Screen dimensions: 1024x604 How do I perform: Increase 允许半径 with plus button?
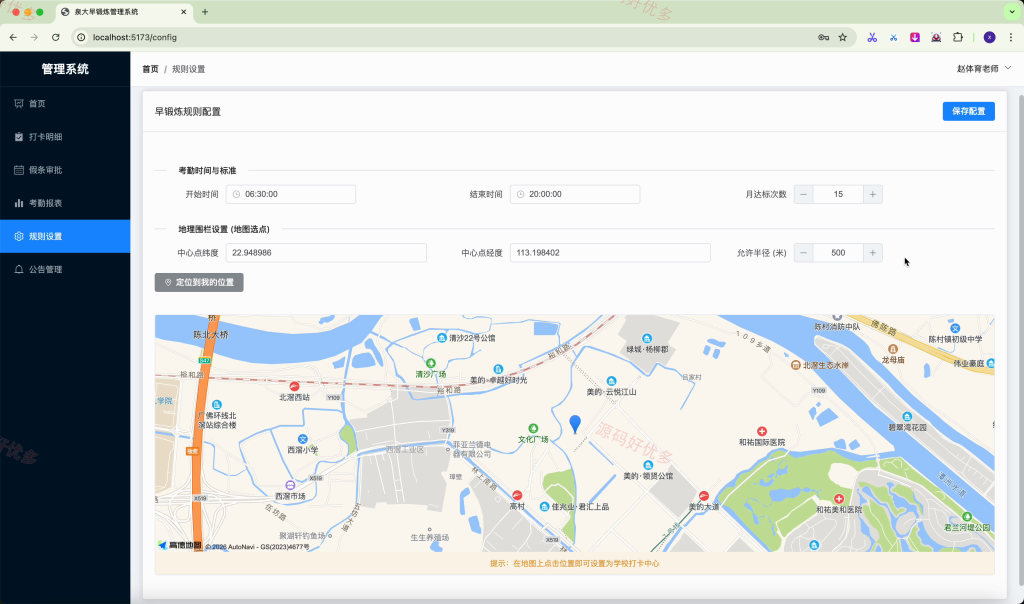point(872,253)
